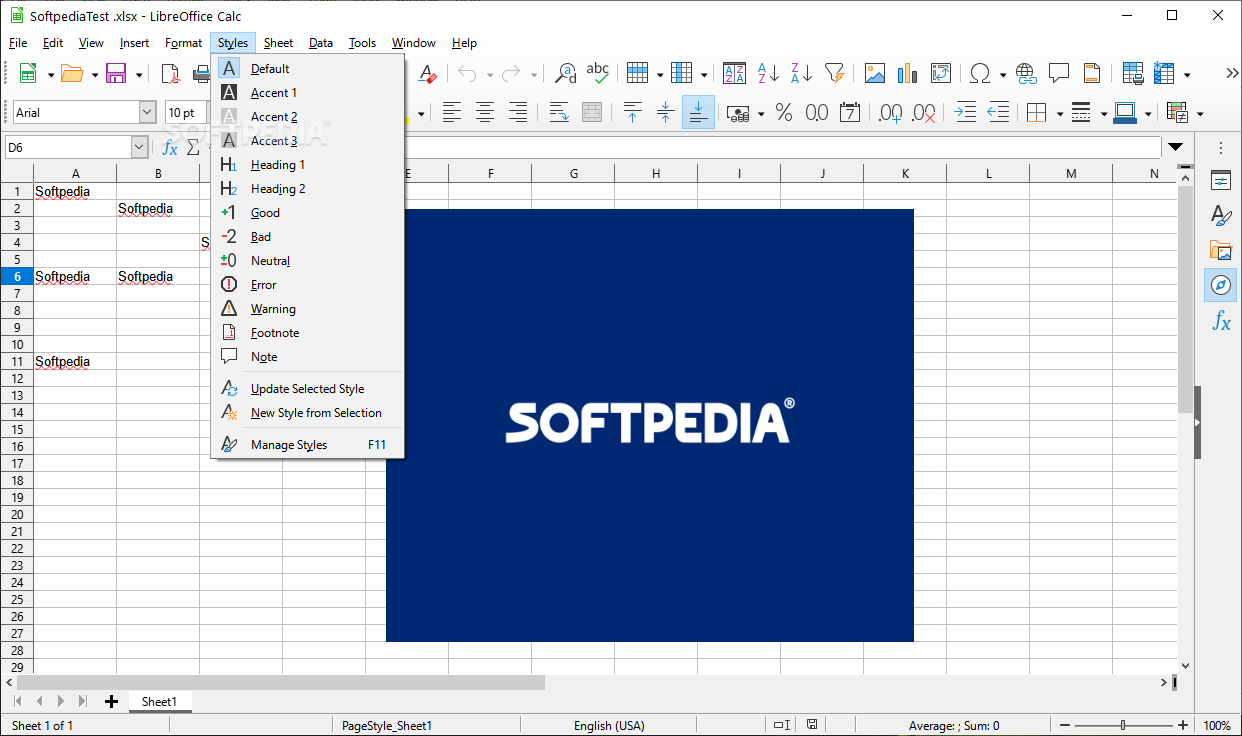Toggle the selection mode icon in status bar
The width and height of the screenshot is (1242, 736).
pos(781,725)
